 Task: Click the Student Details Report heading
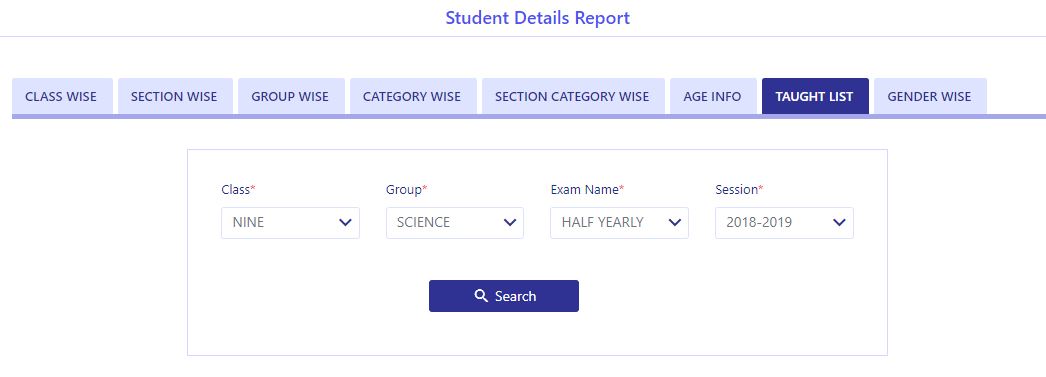538,18
